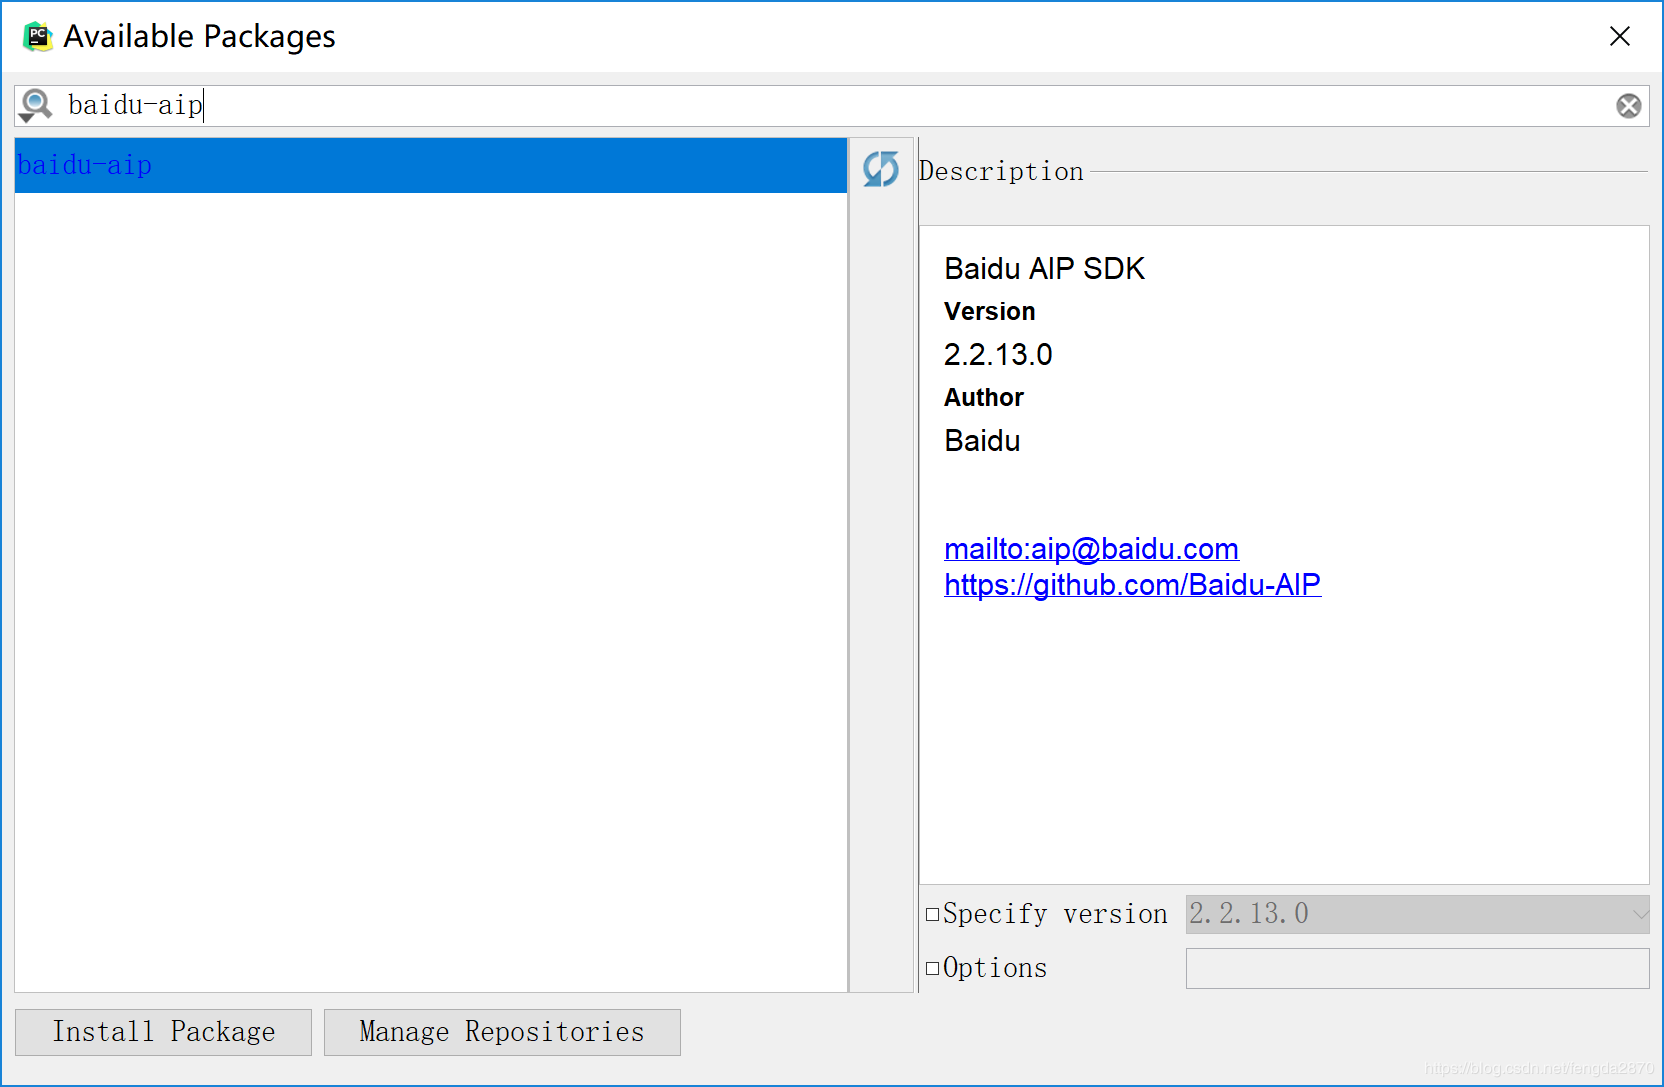1664x1087 pixels.
Task: Click the Available Packages window title
Action: 199,37
